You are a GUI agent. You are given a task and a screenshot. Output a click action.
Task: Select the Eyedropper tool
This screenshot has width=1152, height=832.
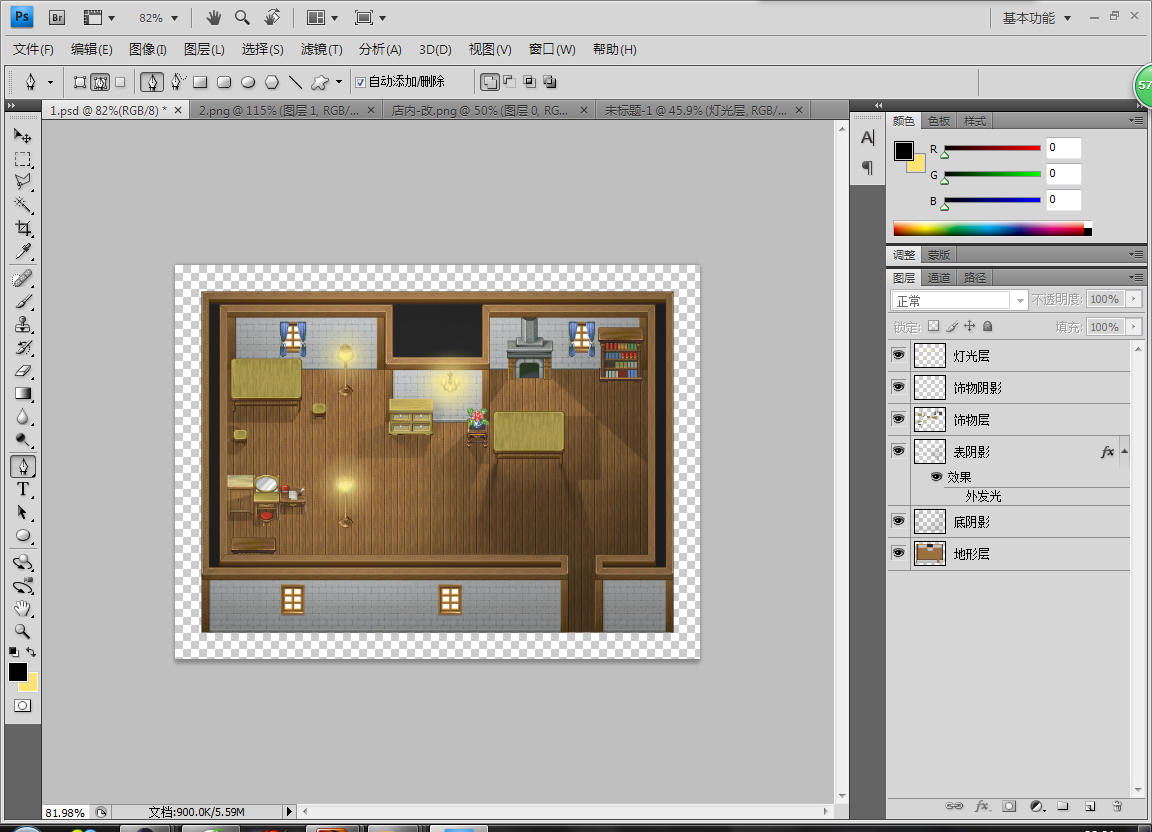[x=23, y=252]
